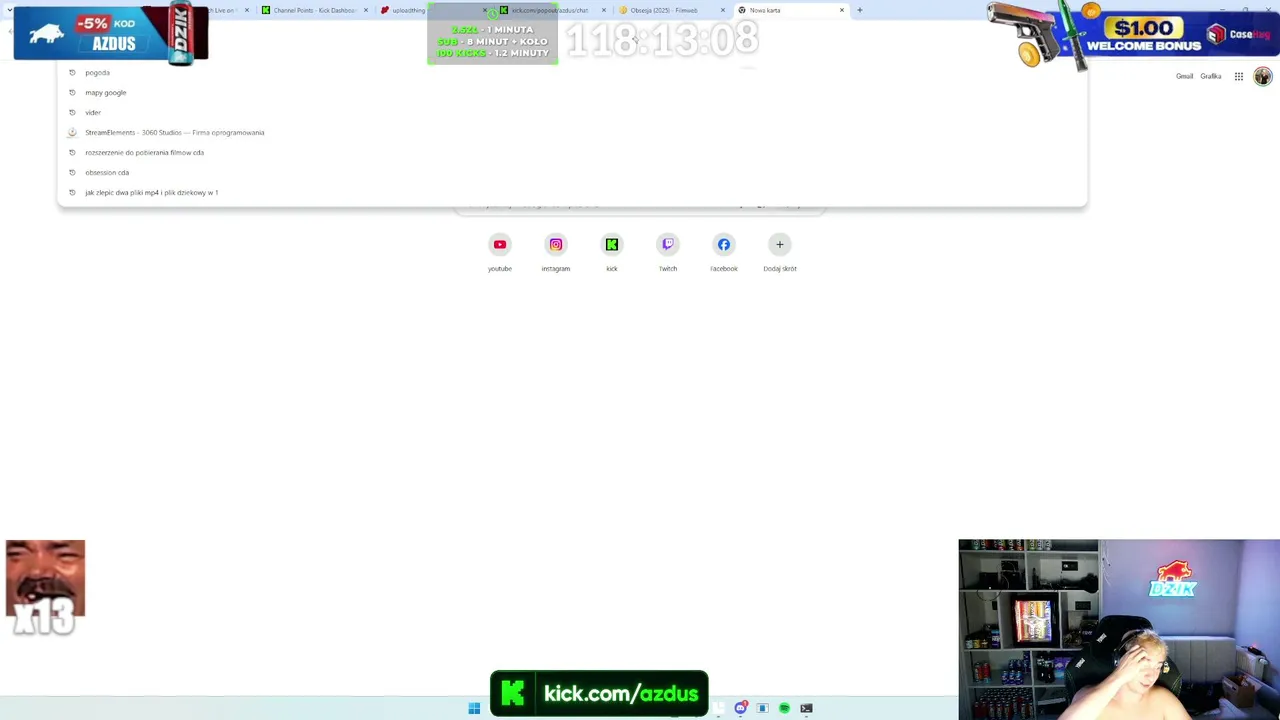Select the 'vider' search suggestion

572,112
